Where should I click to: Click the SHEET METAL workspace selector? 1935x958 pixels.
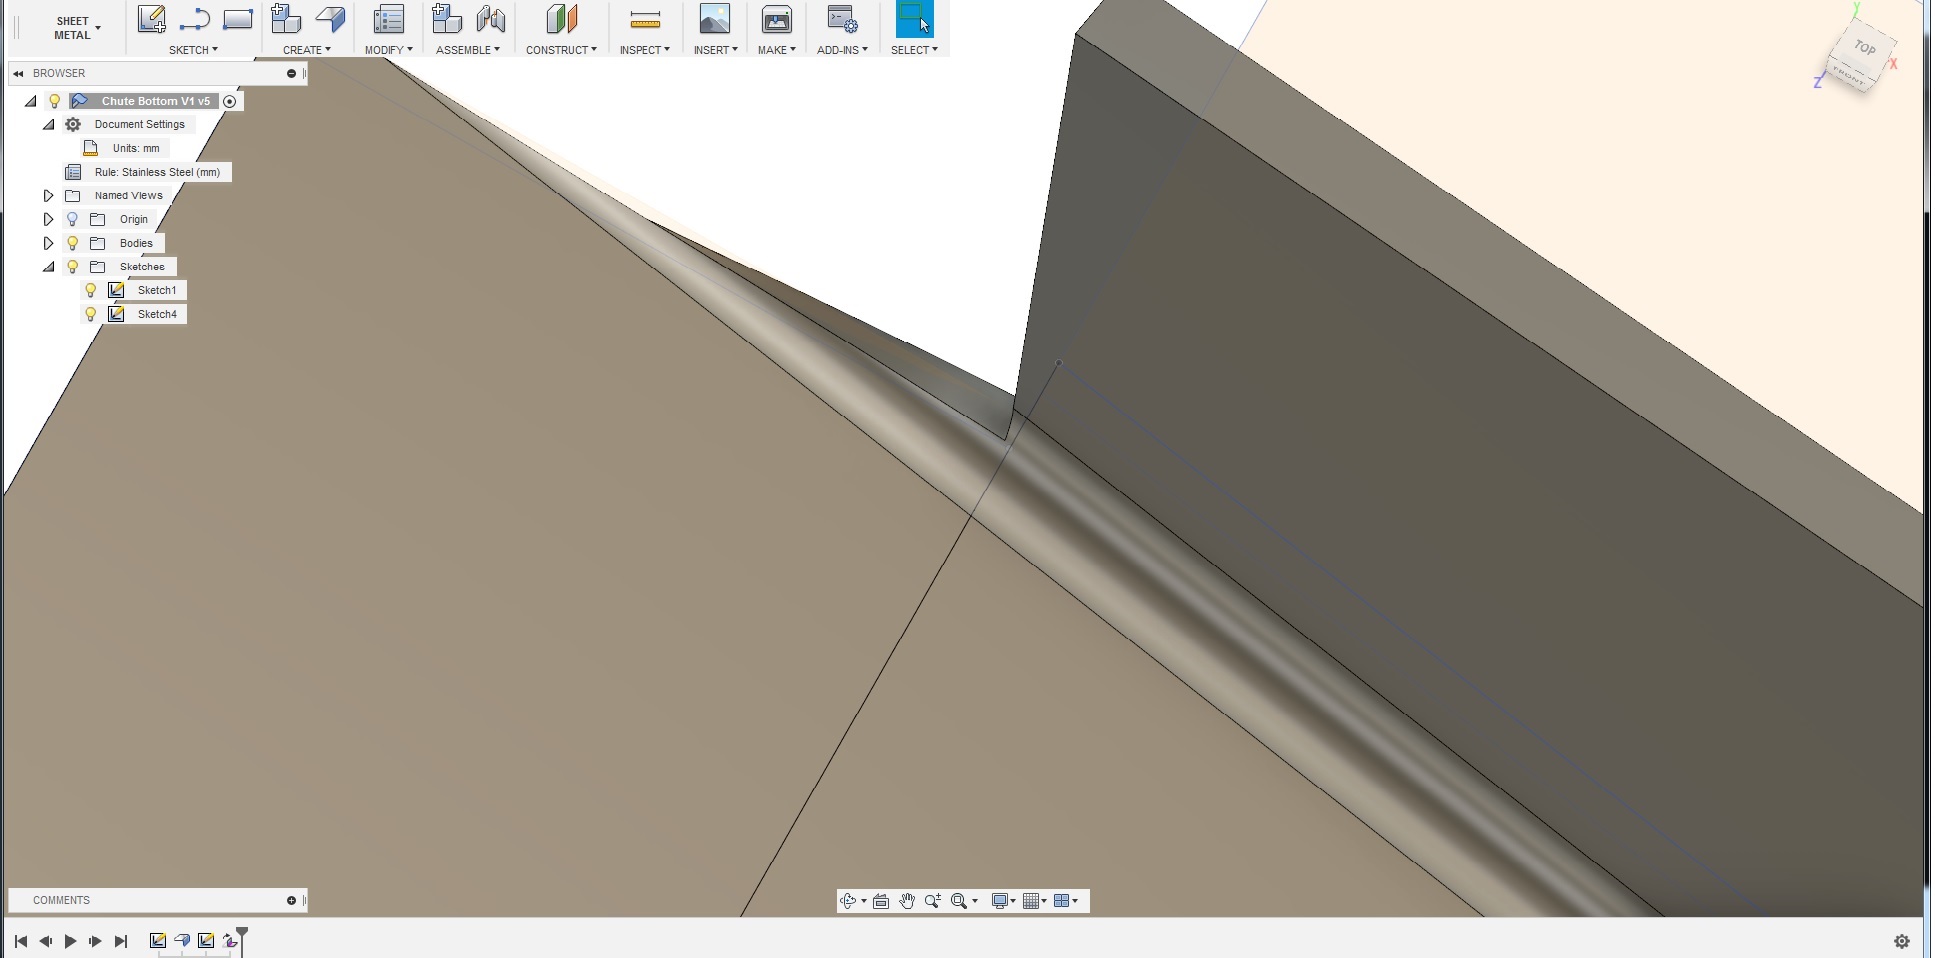73,27
